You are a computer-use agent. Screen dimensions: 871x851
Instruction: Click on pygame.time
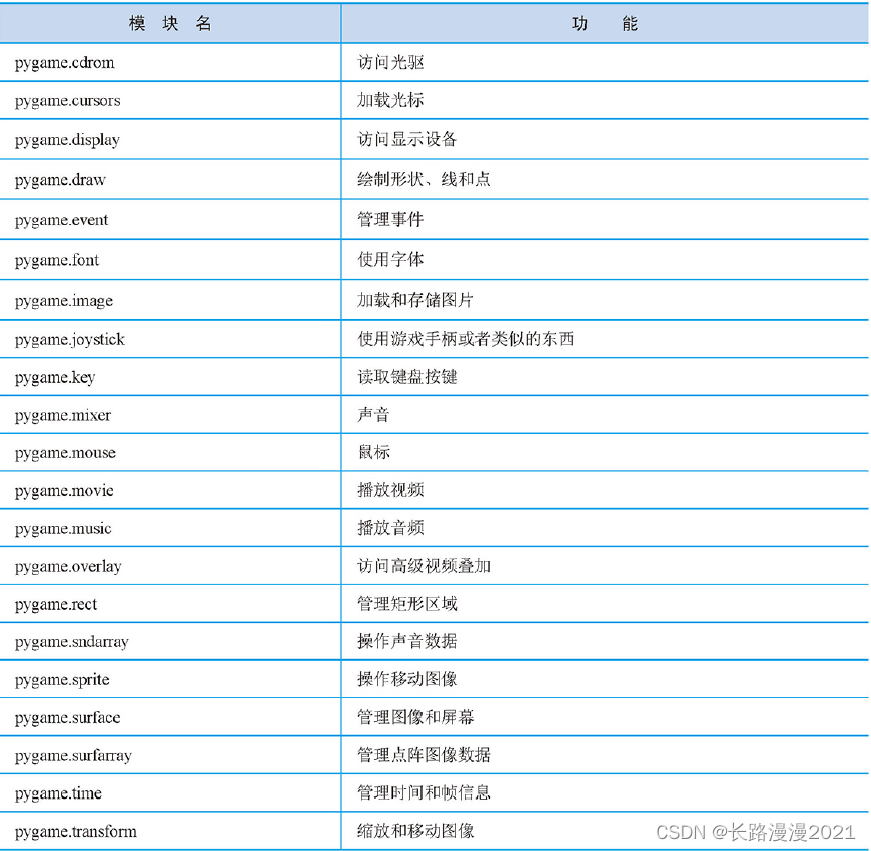coord(58,794)
